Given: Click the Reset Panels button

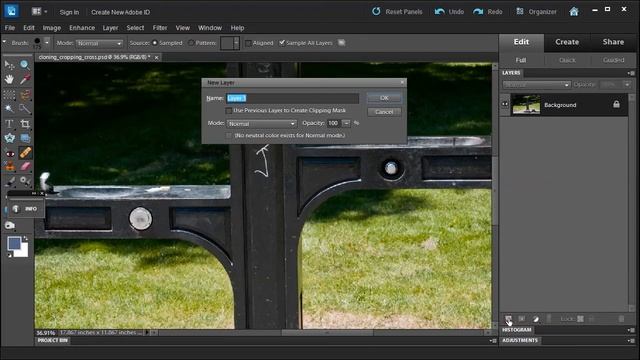Looking at the screenshot, I should point(397,12).
